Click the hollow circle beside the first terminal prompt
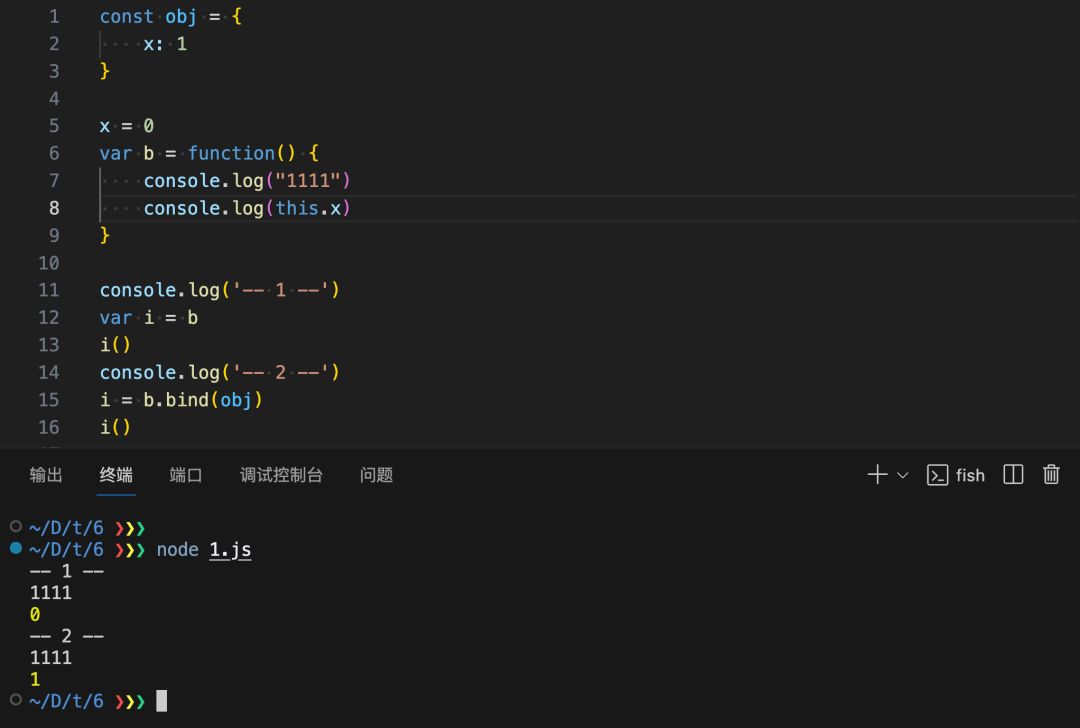1080x728 pixels. click(x=15, y=526)
